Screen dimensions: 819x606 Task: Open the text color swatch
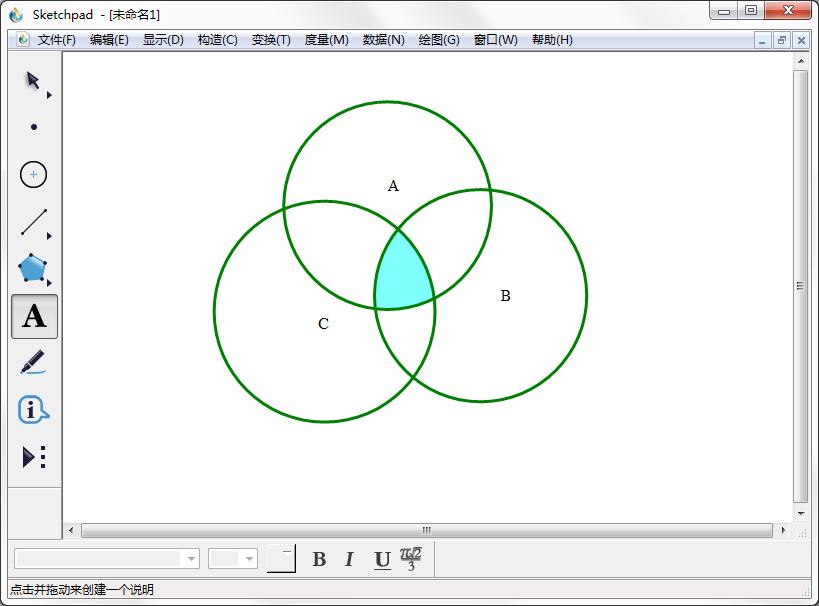point(282,558)
